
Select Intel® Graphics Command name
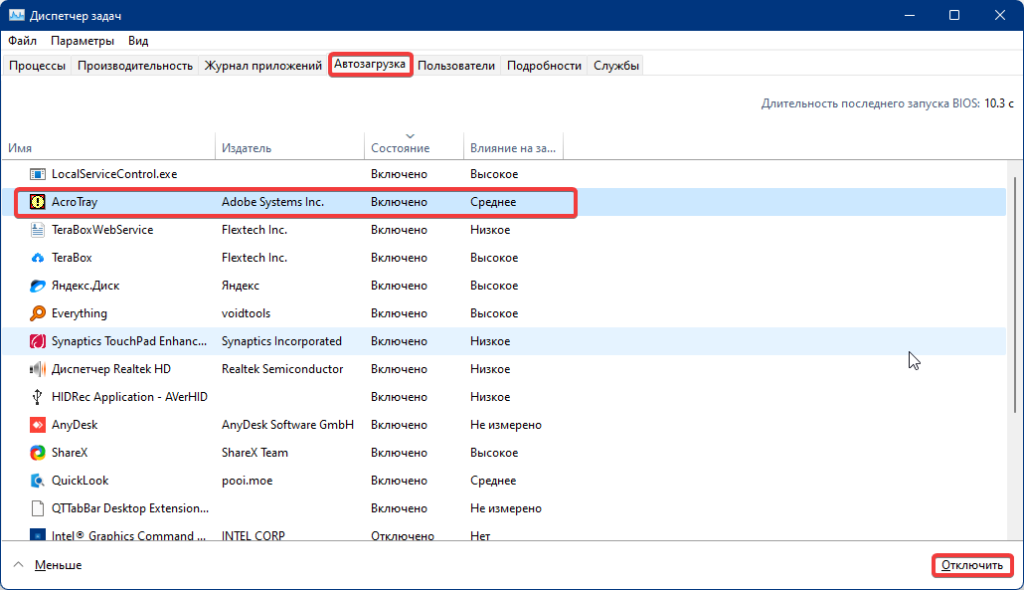[x=129, y=535]
